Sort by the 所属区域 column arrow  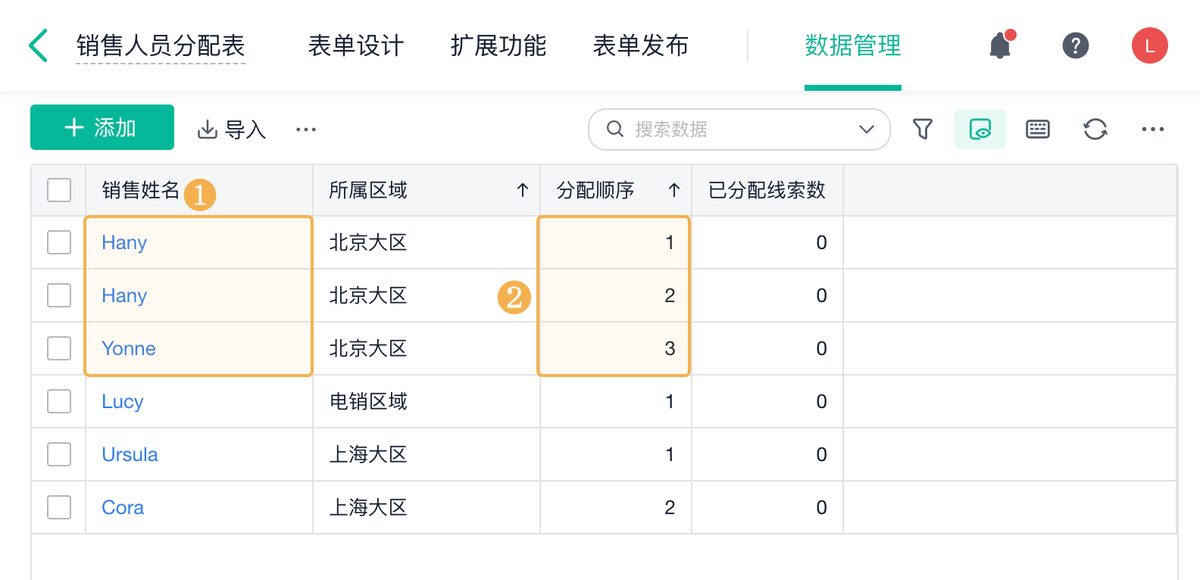(522, 190)
